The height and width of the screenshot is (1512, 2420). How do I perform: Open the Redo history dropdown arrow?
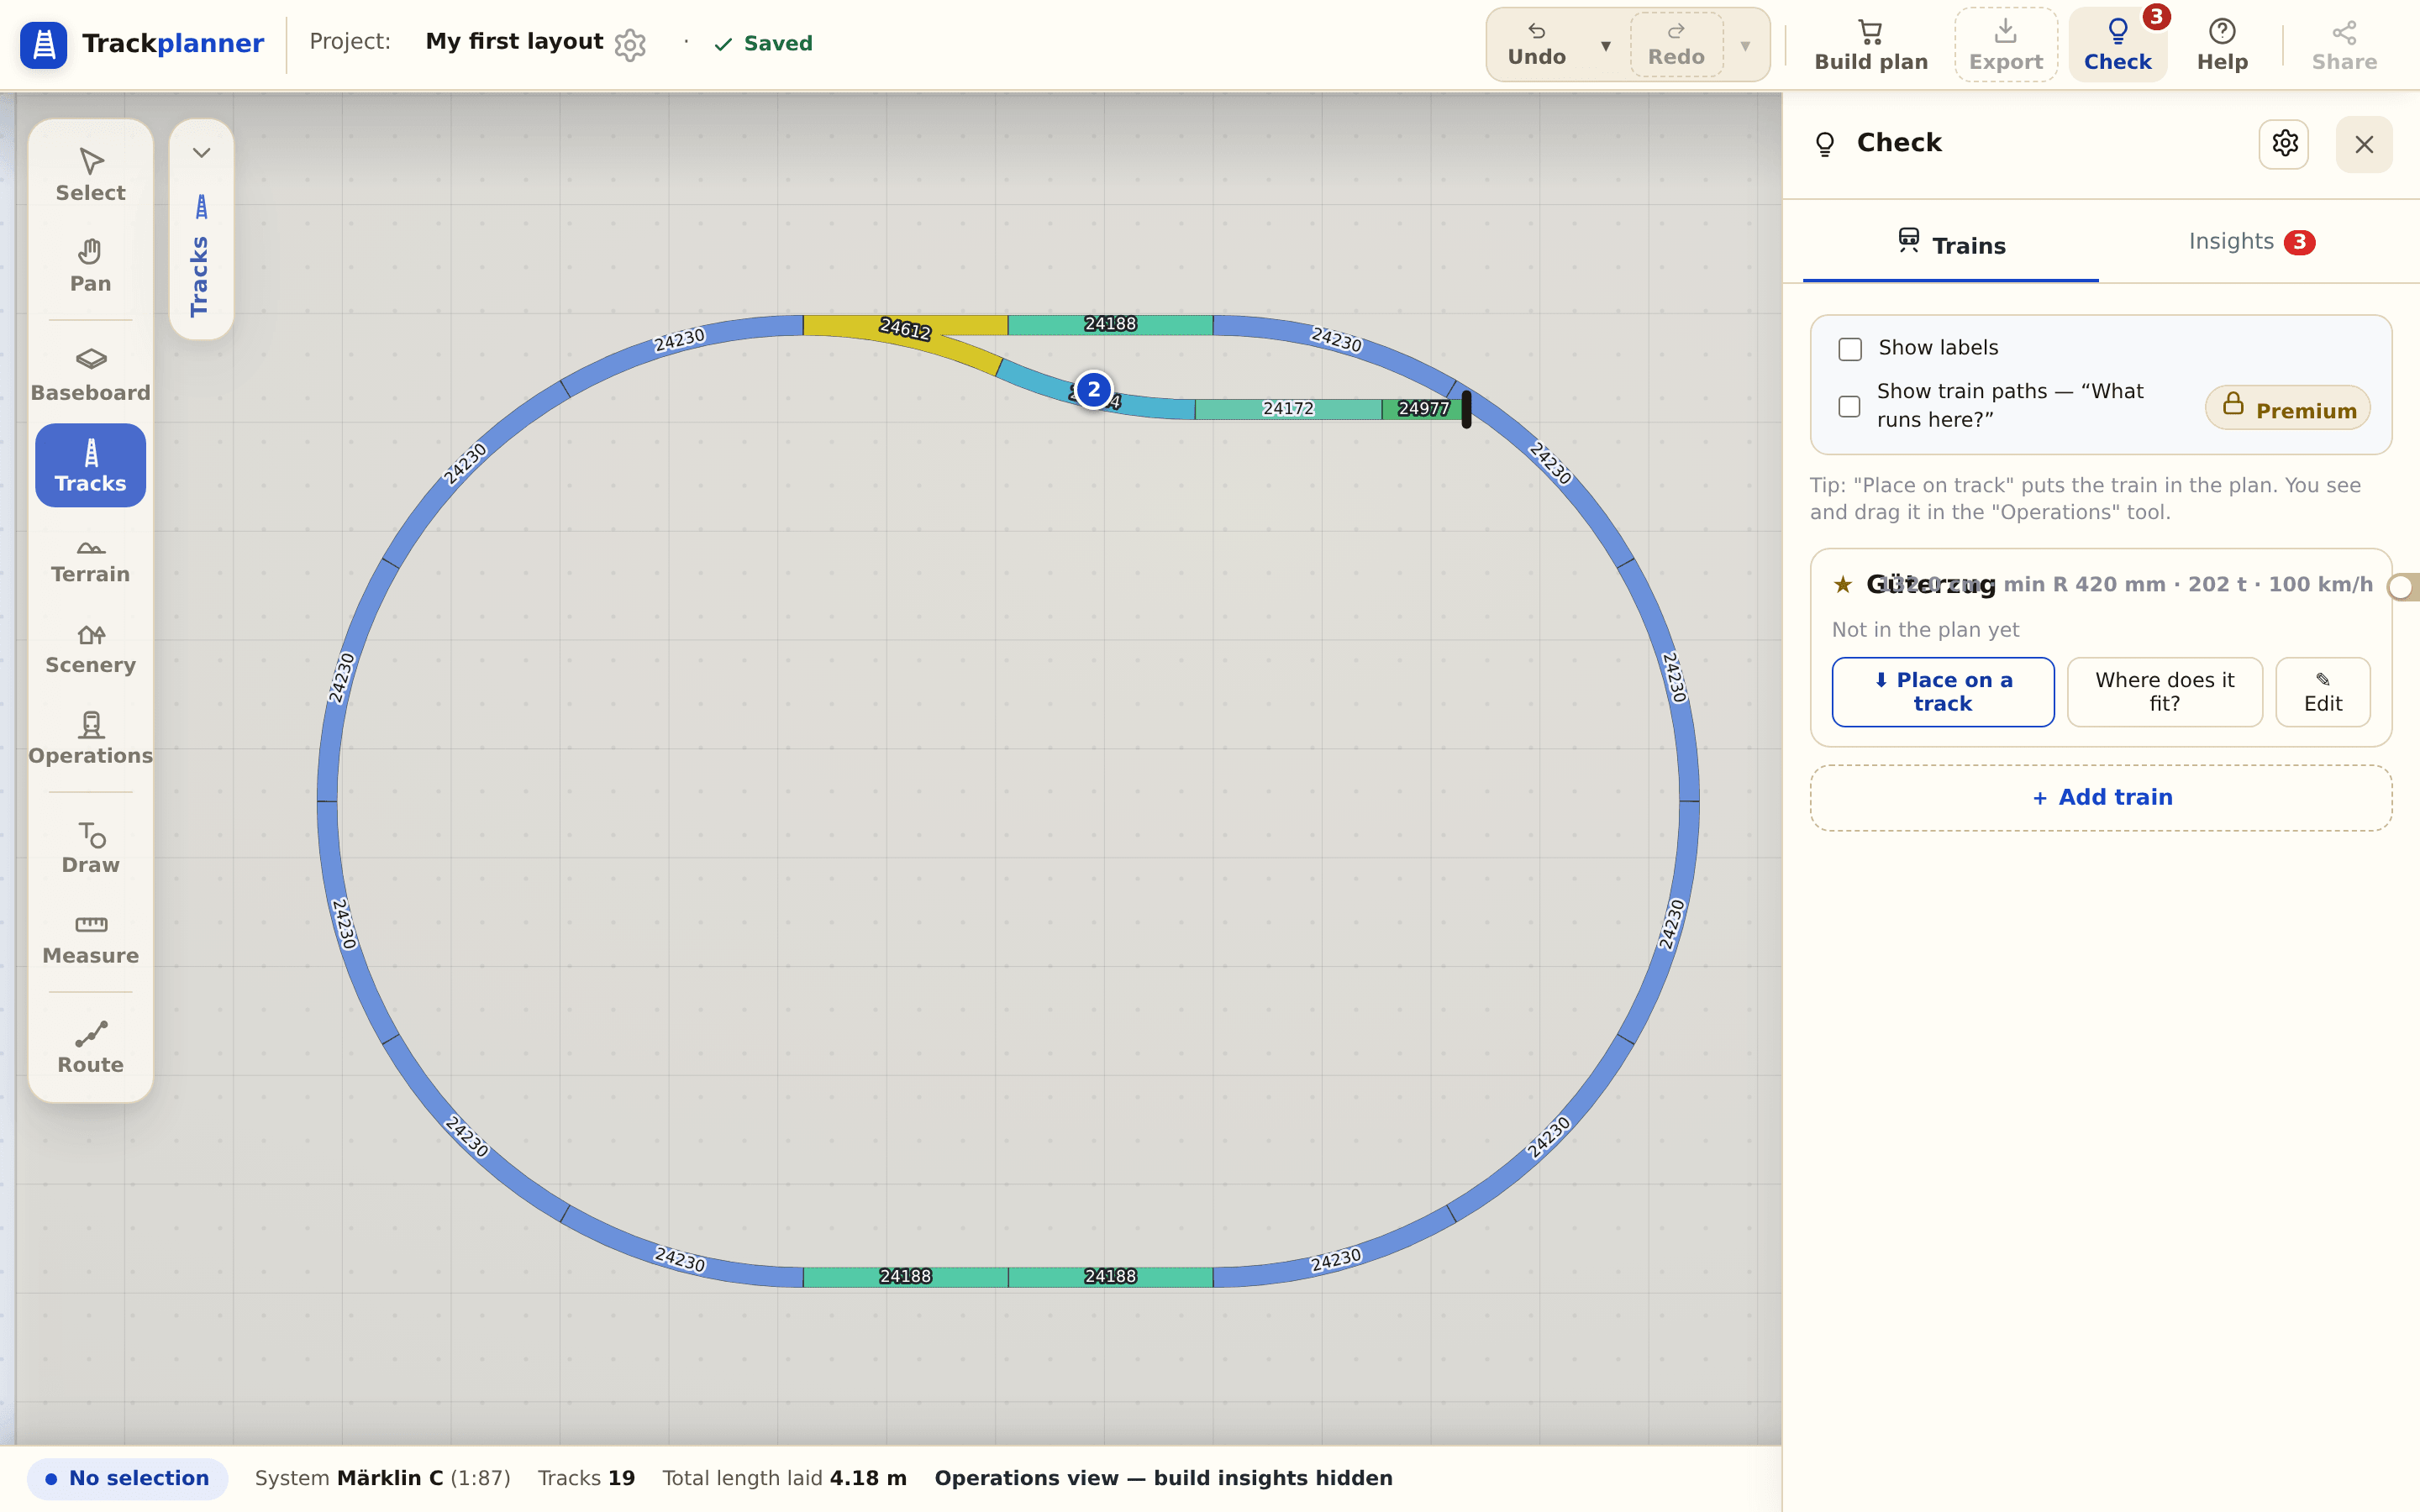pyautogui.click(x=1745, y=46)
